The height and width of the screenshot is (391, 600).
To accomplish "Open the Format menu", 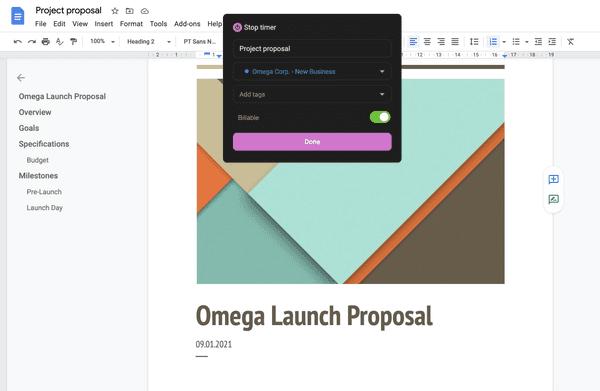I will point(131,24).
